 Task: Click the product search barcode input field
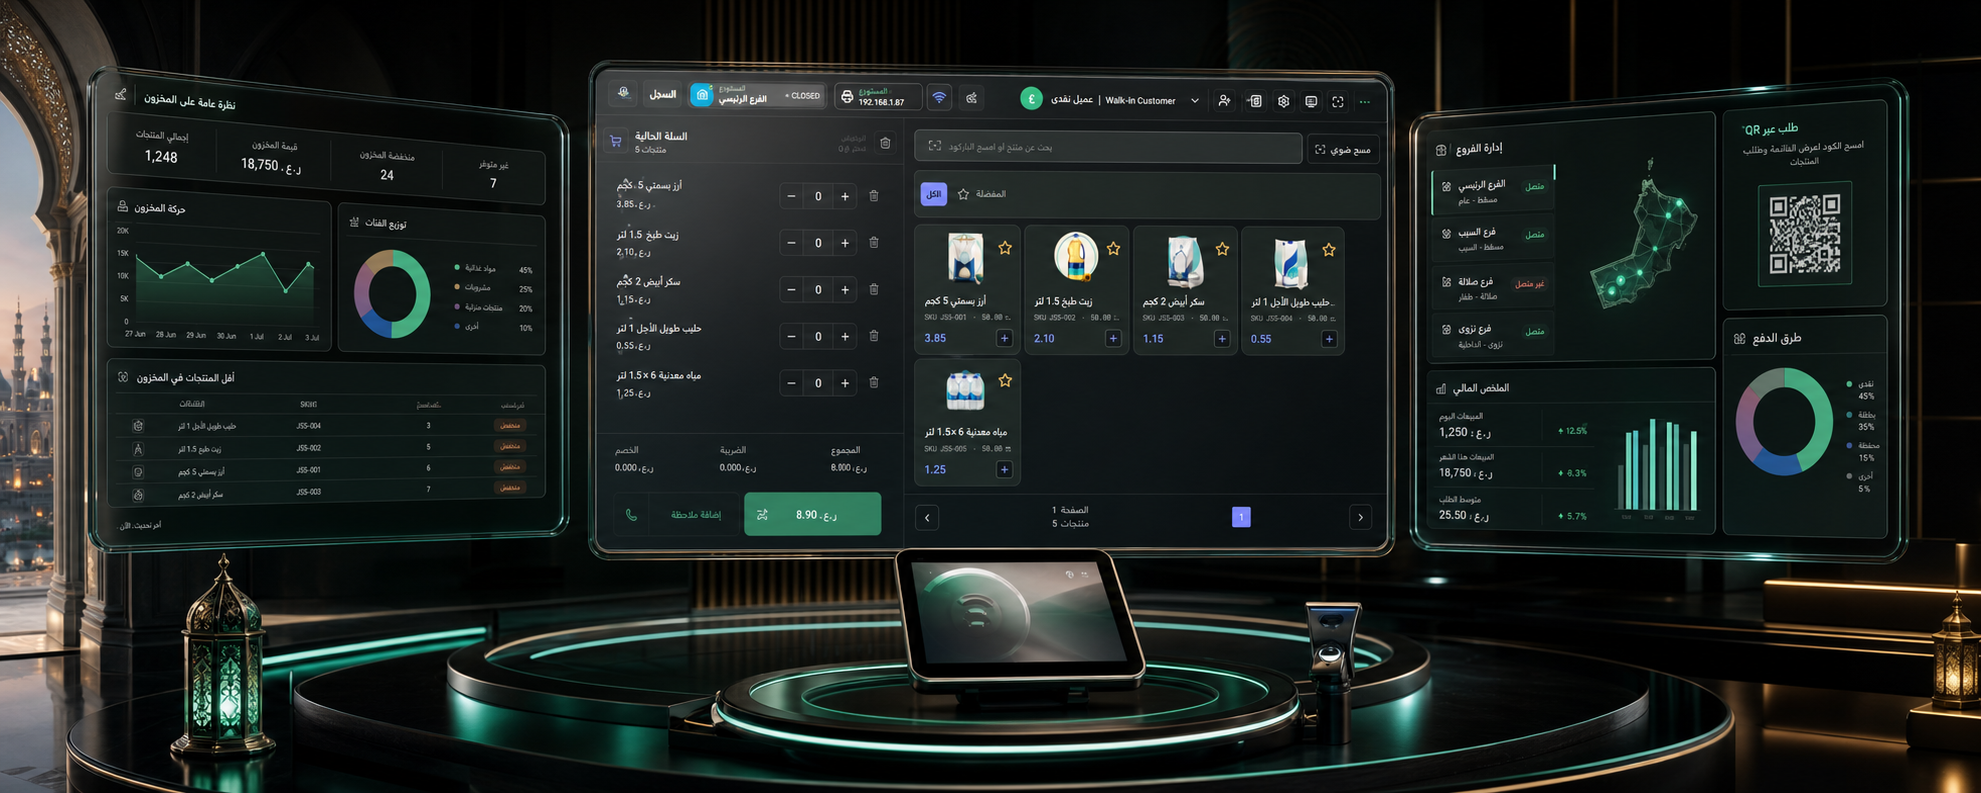click(x=1108, y=147)
